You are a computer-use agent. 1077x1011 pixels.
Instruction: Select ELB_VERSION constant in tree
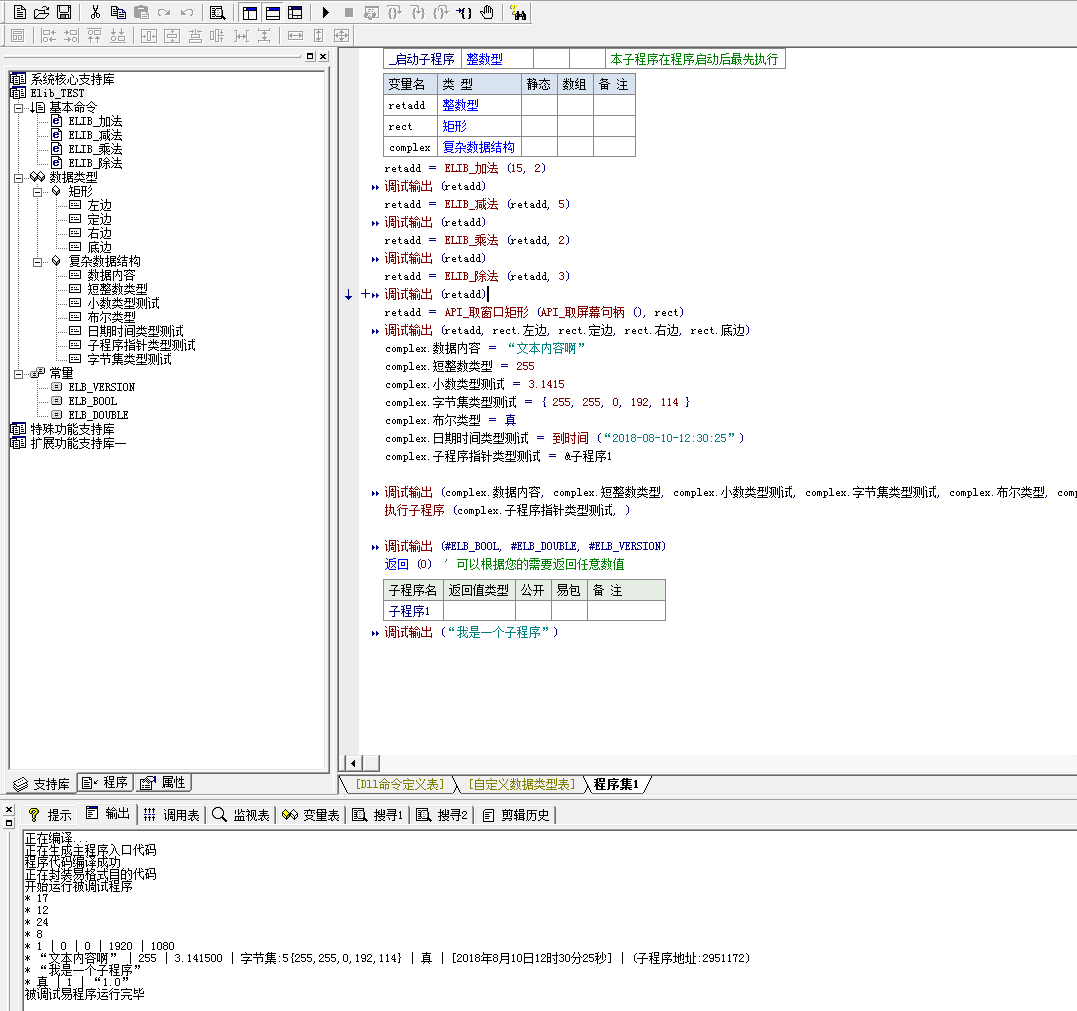coord(102,387)
